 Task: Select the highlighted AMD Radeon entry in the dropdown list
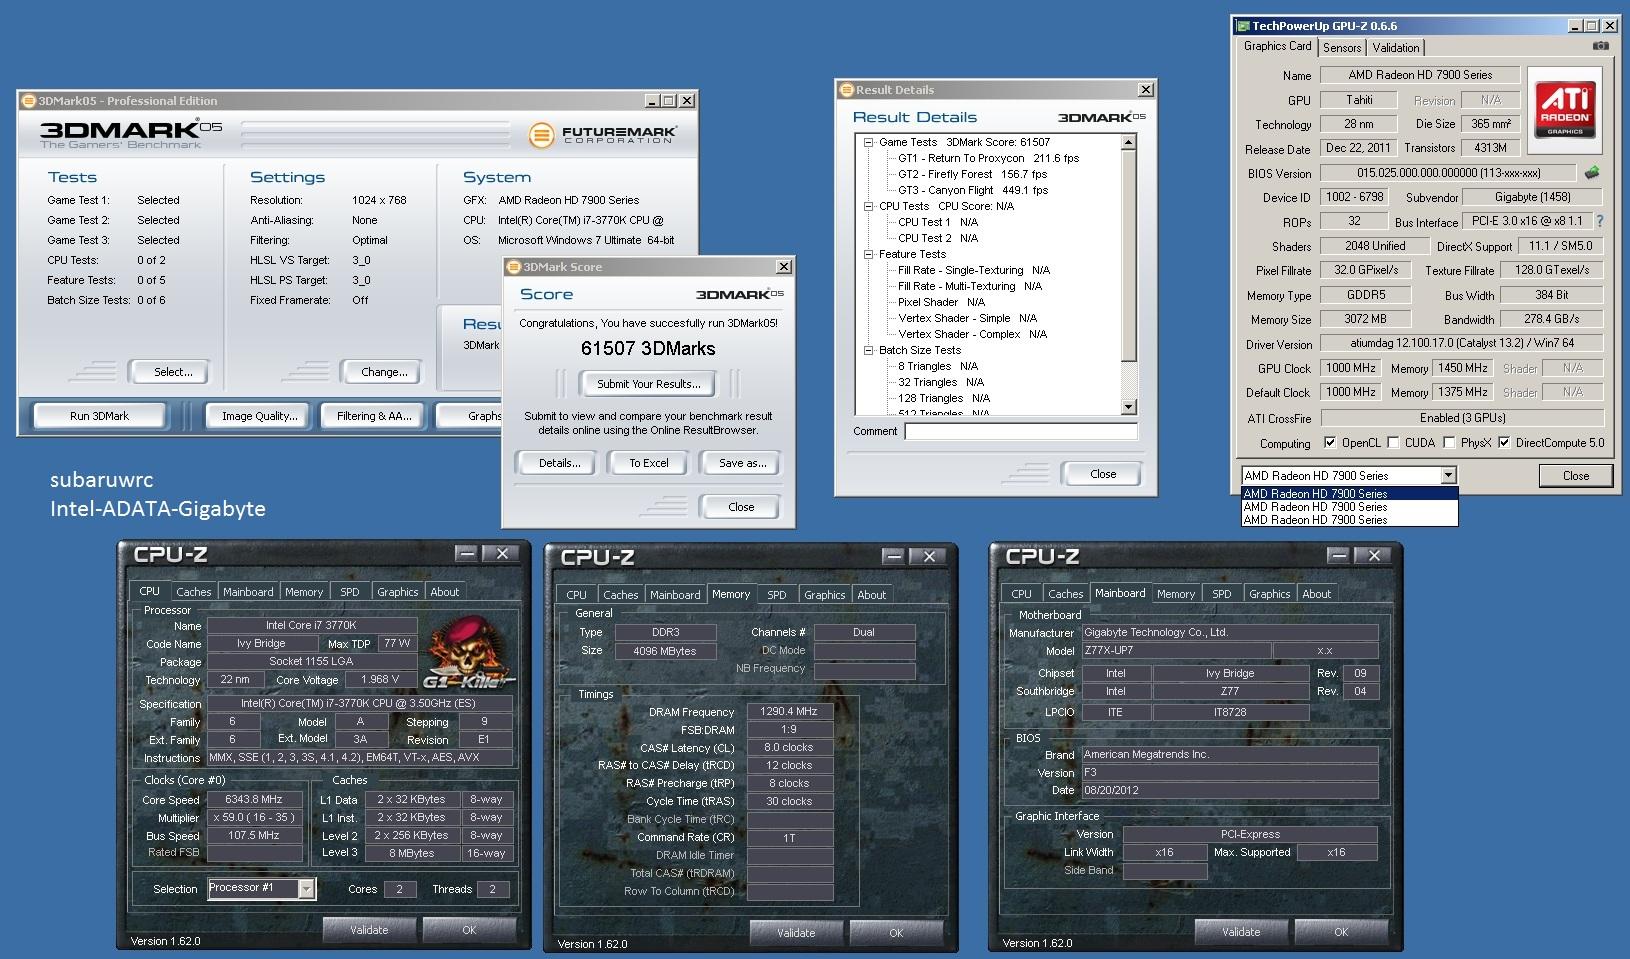tap(1349, 493)
